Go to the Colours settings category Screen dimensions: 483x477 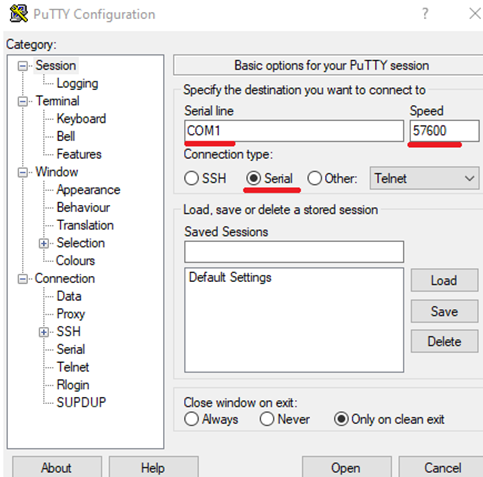pyautogui.click(x=76, y=261)
